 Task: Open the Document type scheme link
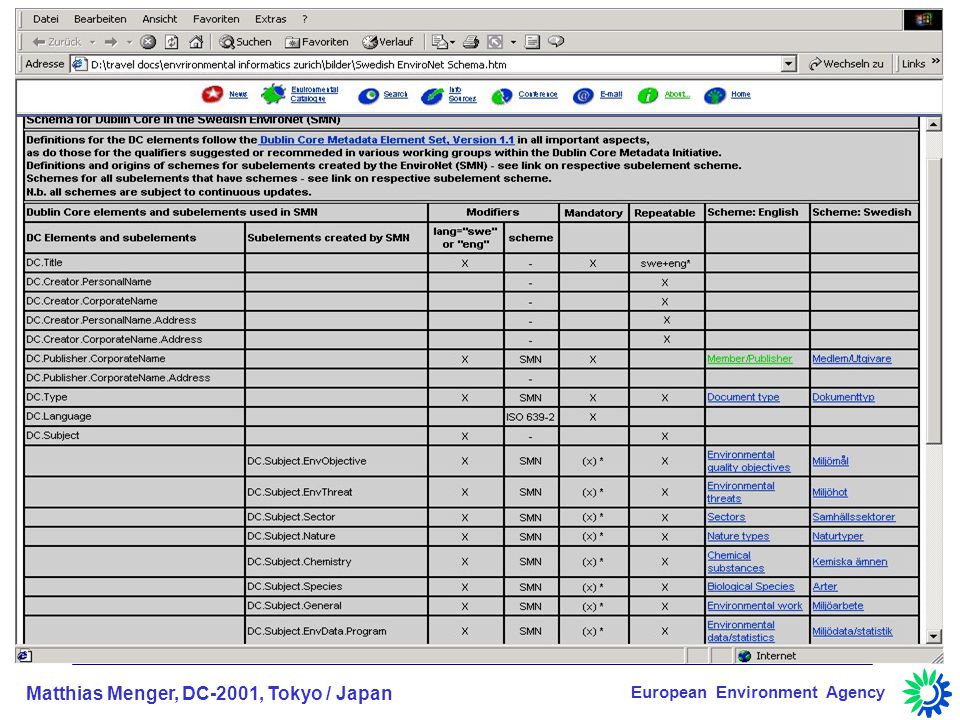coord(743,397)
